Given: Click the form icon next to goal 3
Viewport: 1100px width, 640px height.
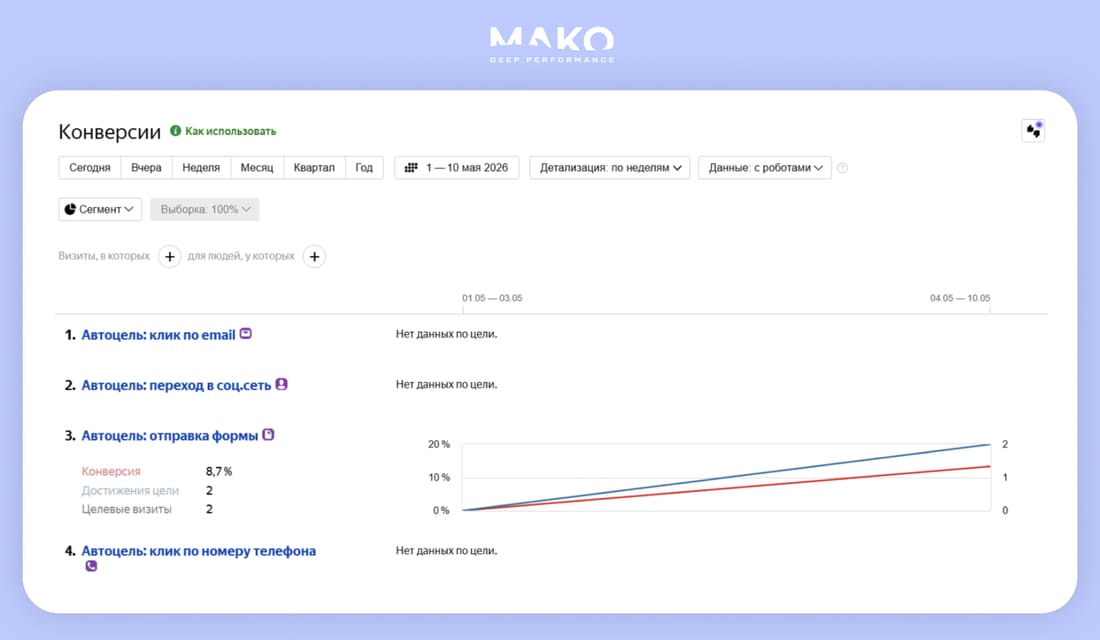Looking at the screenshot, I should click(268, 434).
